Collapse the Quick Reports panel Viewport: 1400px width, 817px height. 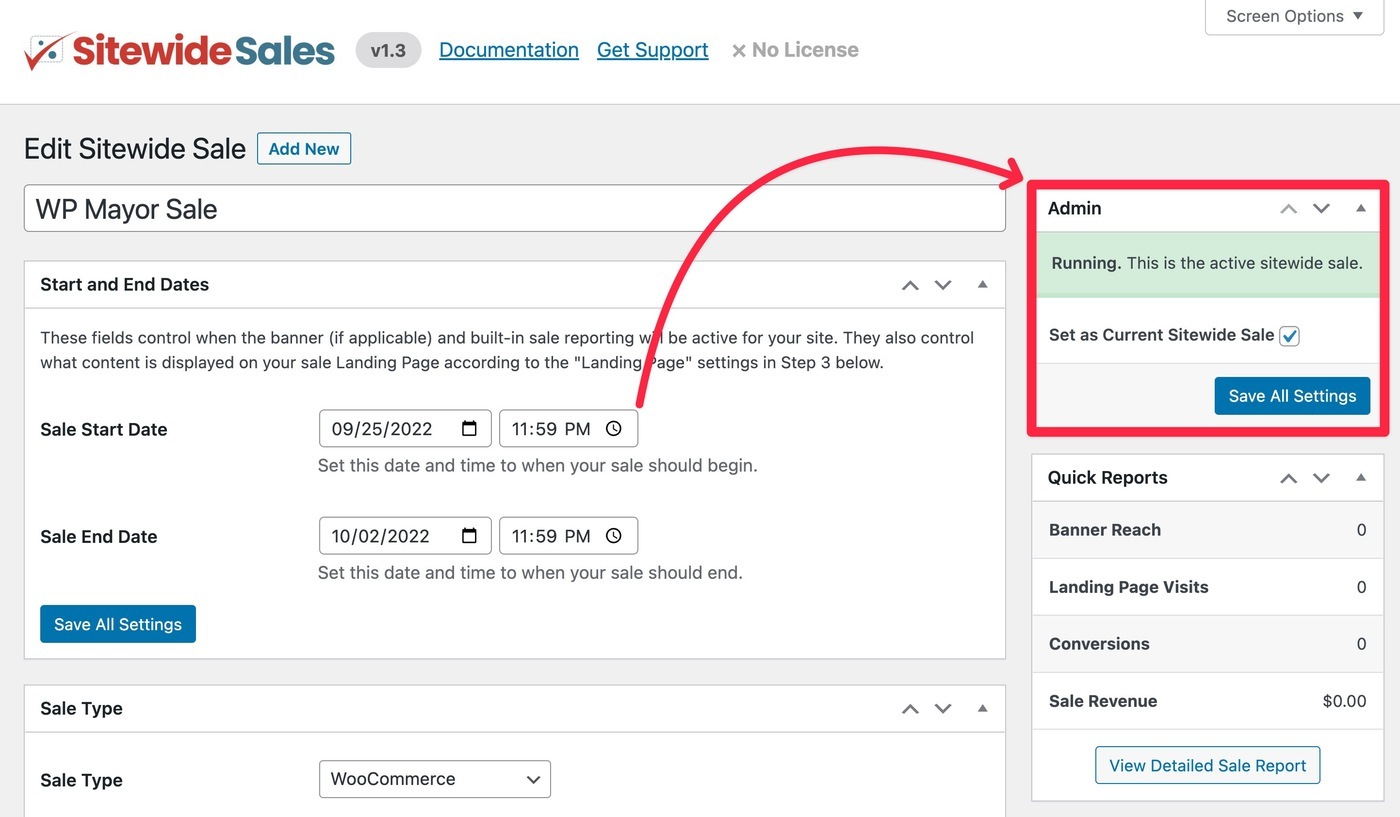[x=1361, y=478]
